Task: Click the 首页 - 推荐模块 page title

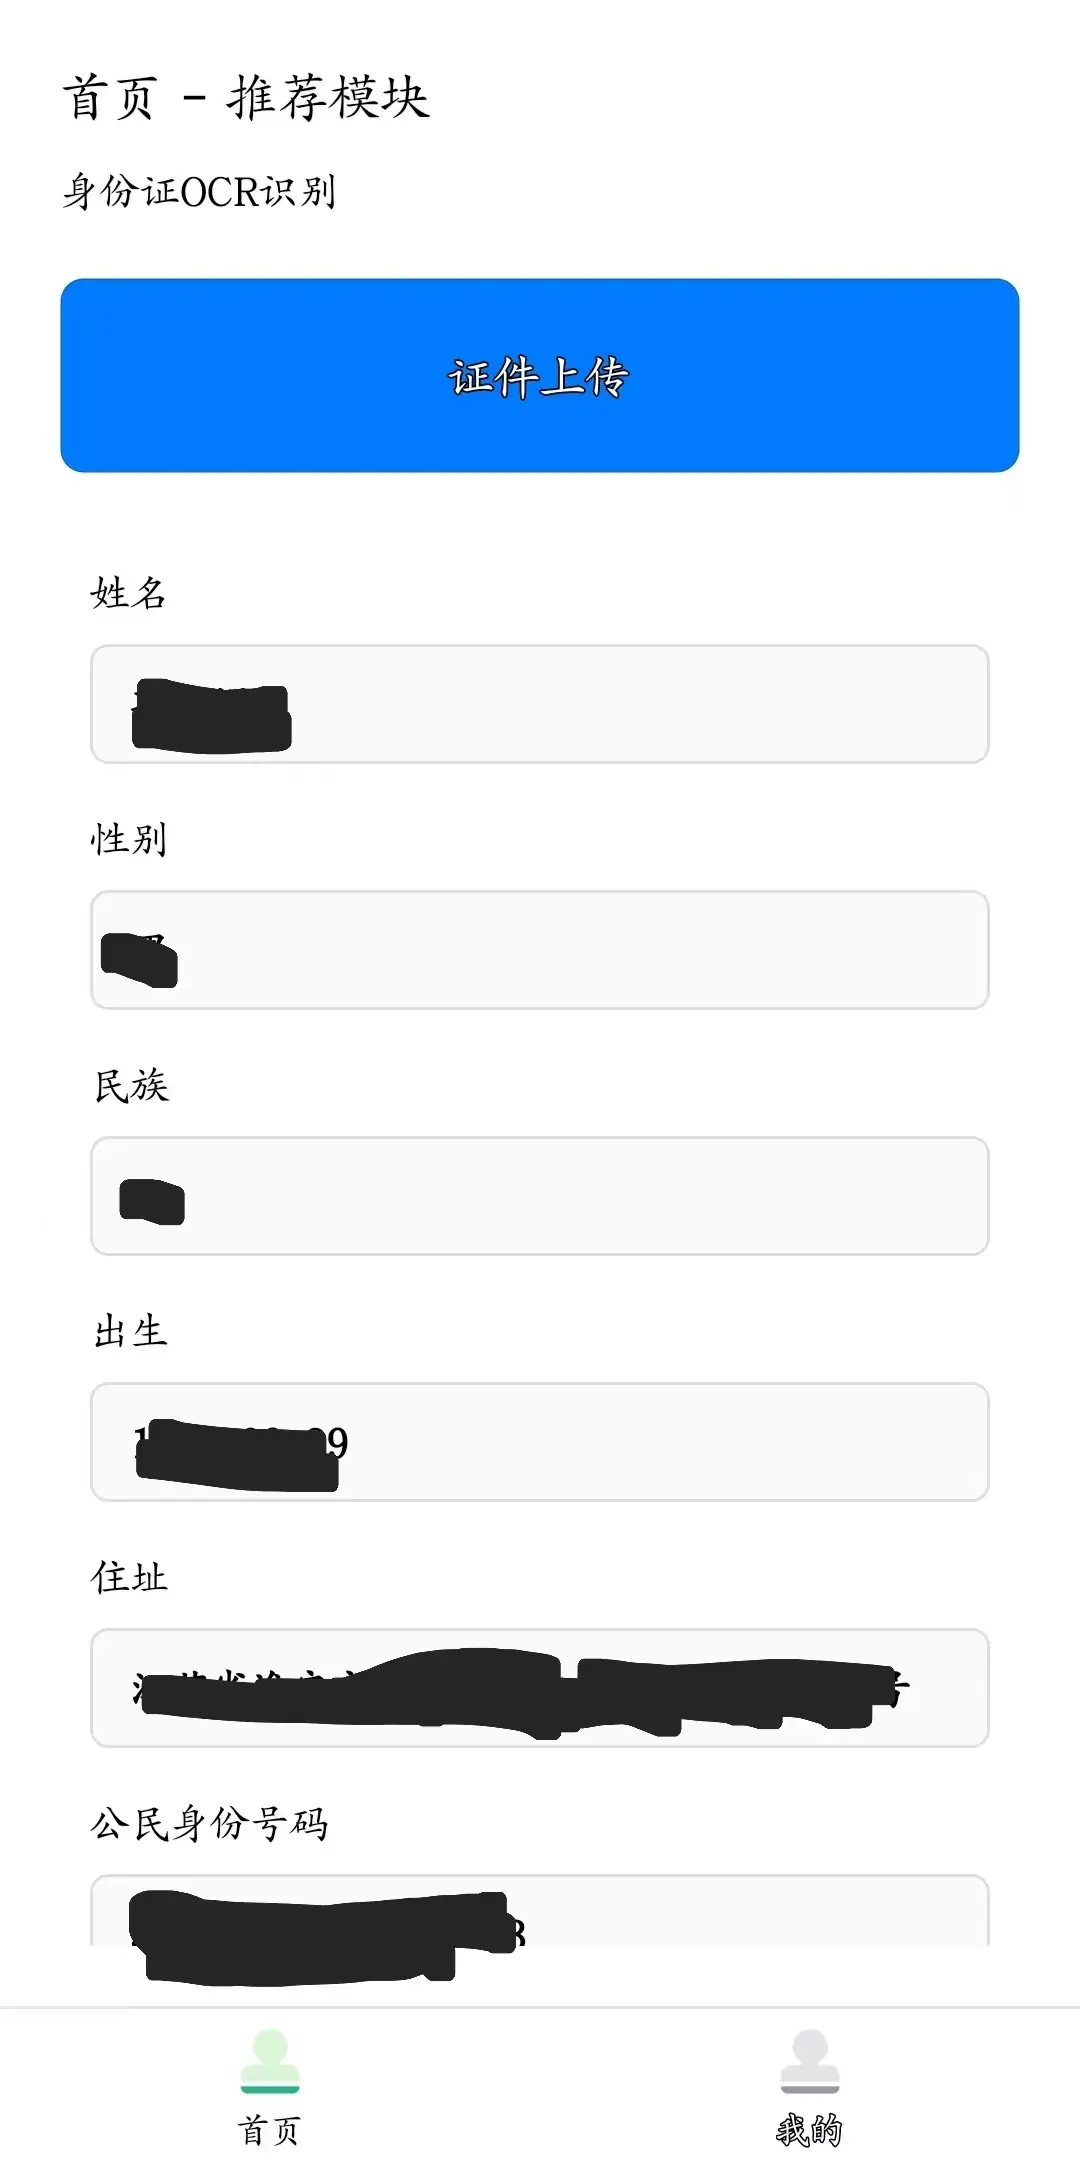Action: [246, 98]
